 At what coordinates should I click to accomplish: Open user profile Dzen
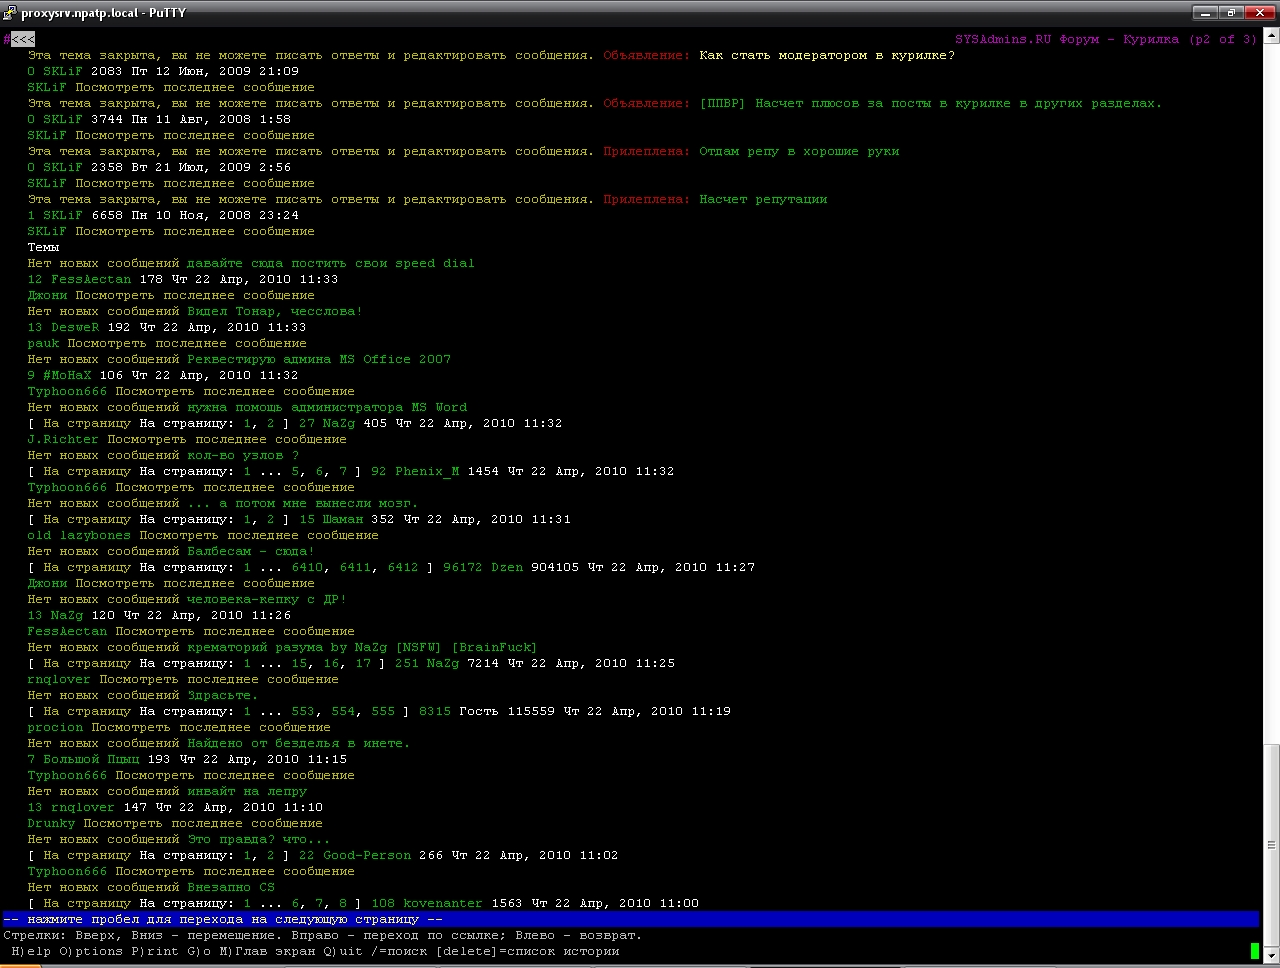click(x=507, y=567)
